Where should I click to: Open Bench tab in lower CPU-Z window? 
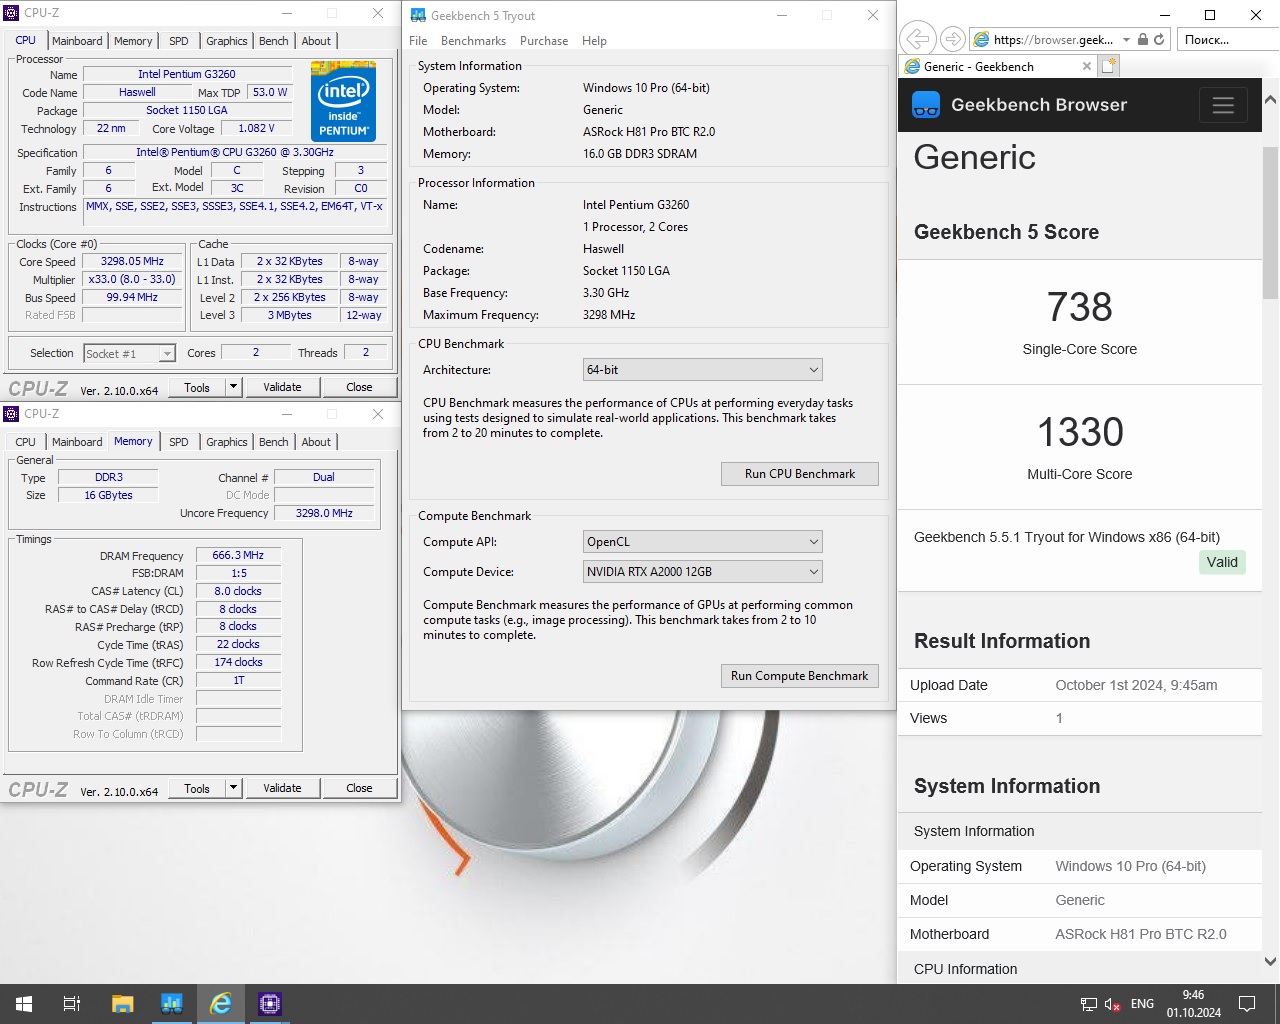(273, 442)
